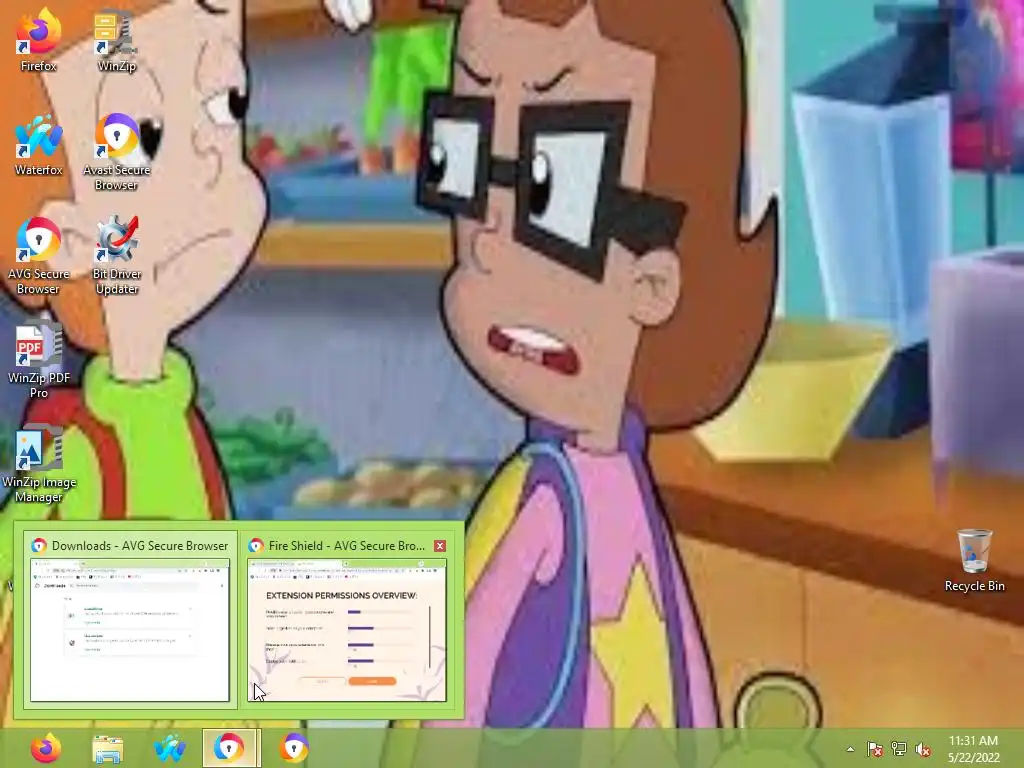Show hidden system tray icons
This screenshot has height=768, width=1024.
click(x=850, y=749)
